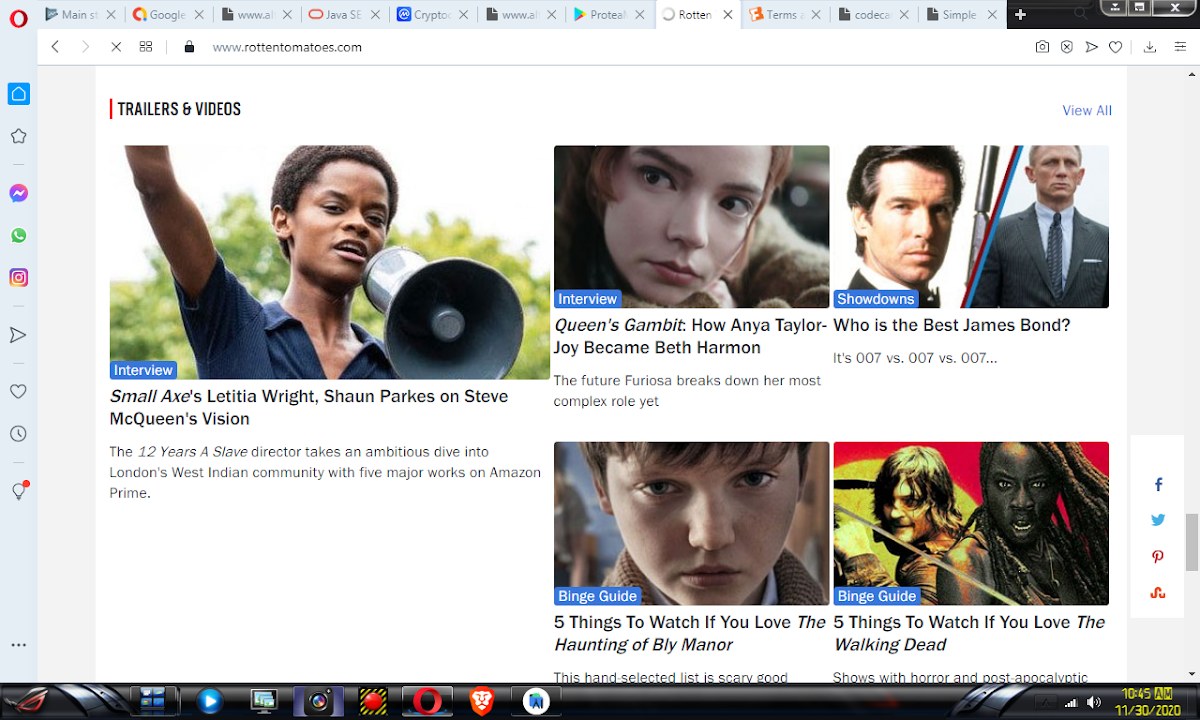Open the History clock icon in sidebar

(x=18, y=434)
